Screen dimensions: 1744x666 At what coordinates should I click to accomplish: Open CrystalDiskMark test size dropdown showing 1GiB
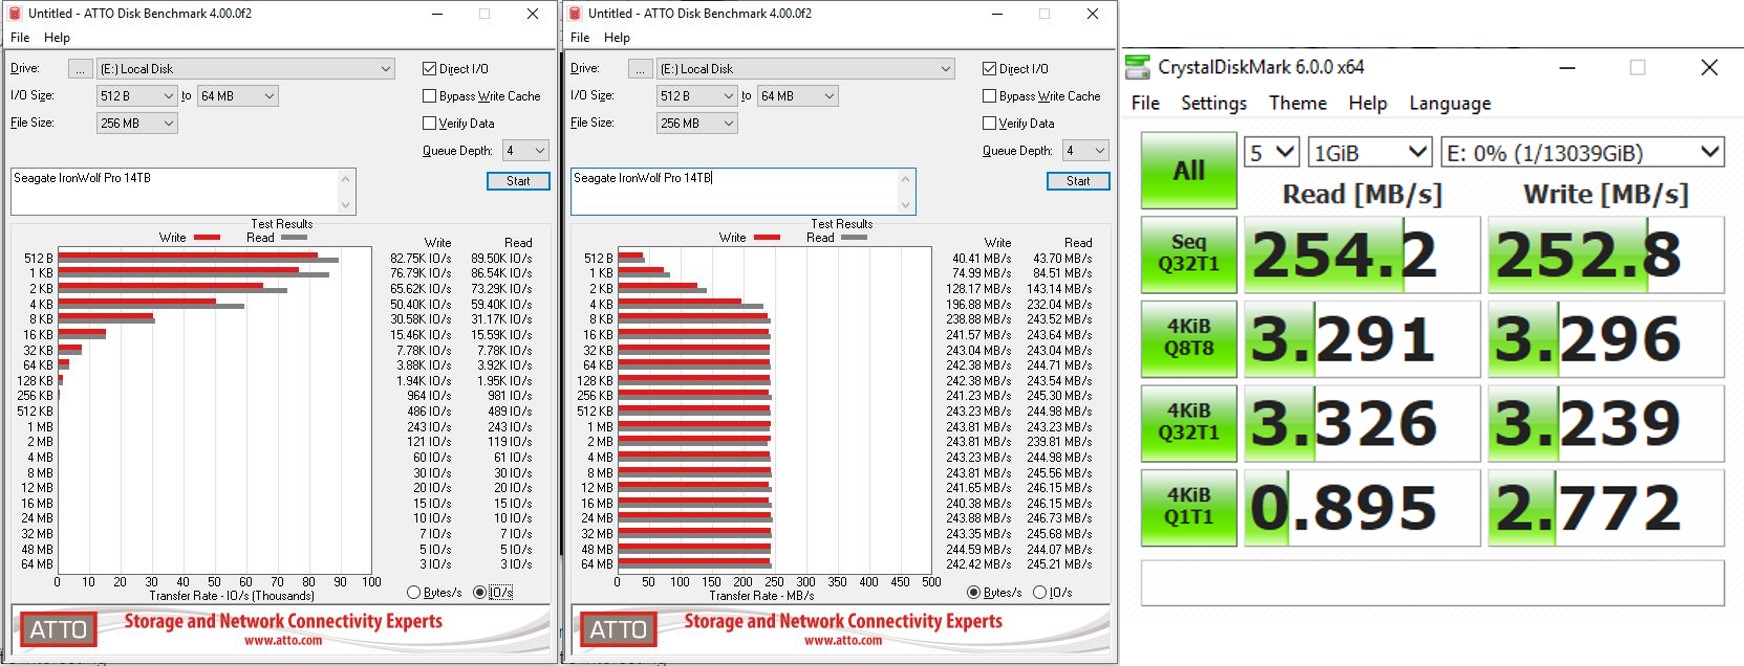1370,153
